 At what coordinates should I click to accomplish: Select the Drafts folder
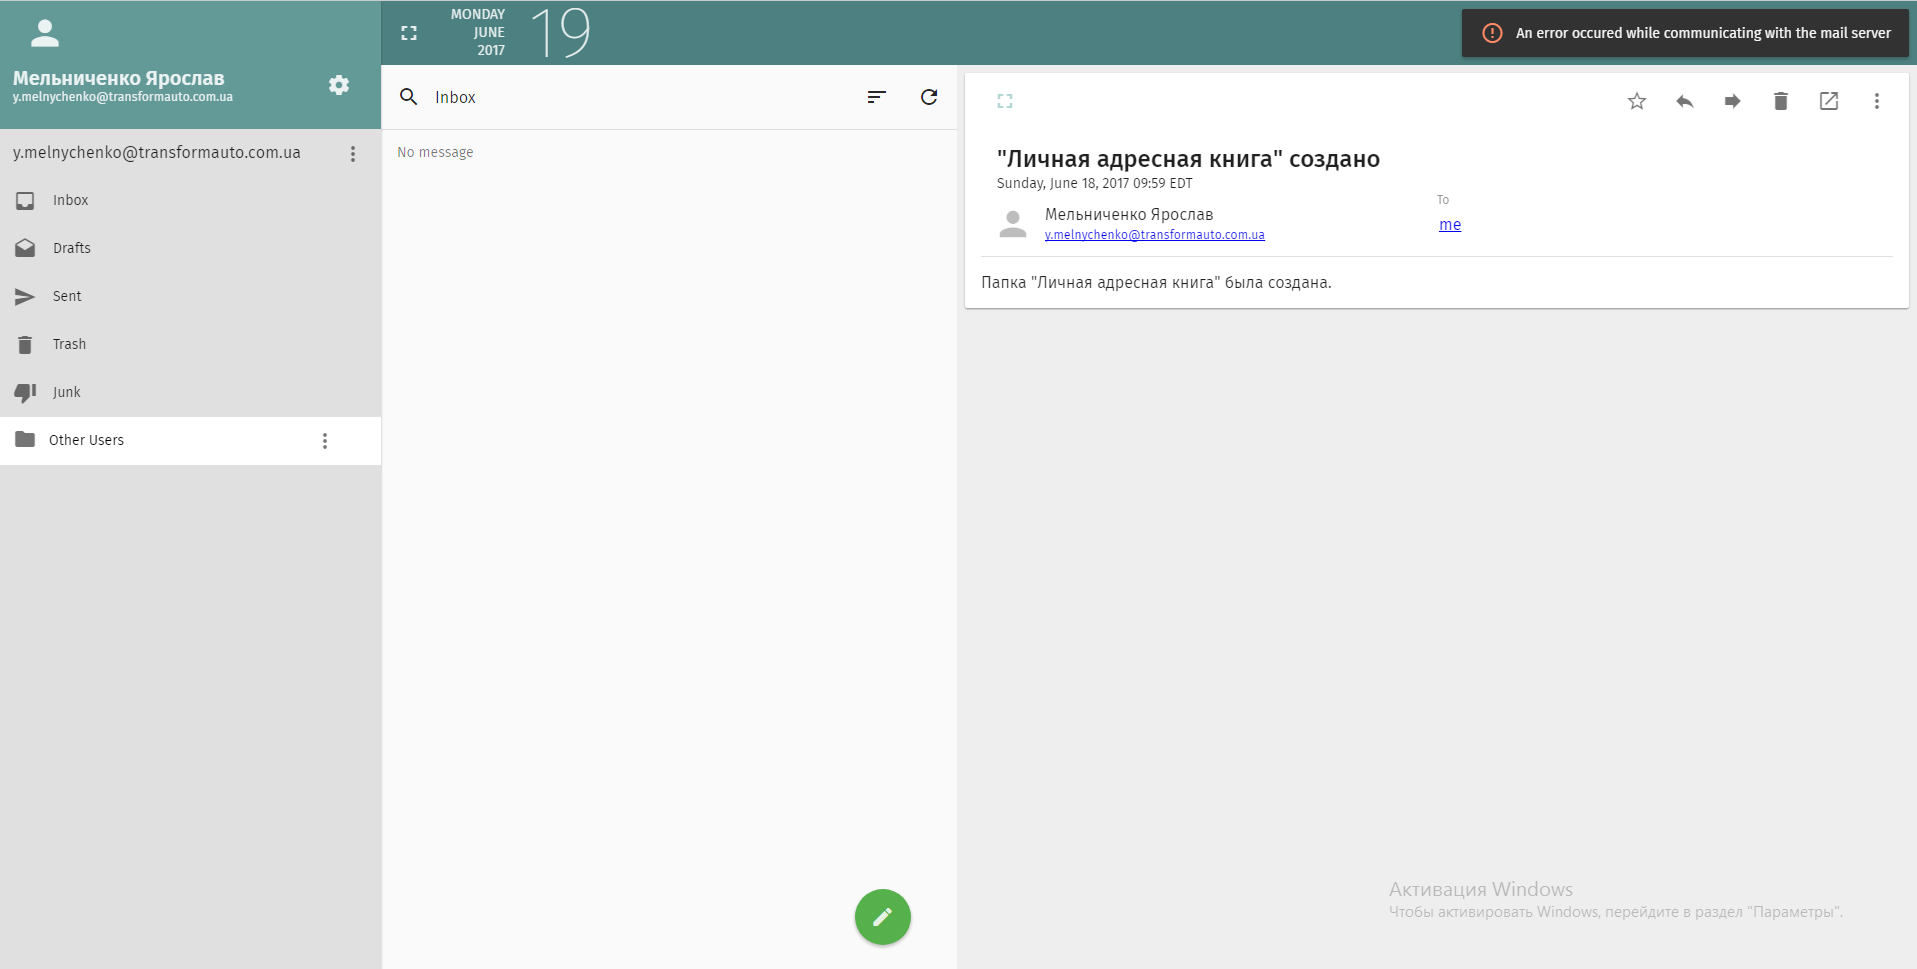coord(72,248)
